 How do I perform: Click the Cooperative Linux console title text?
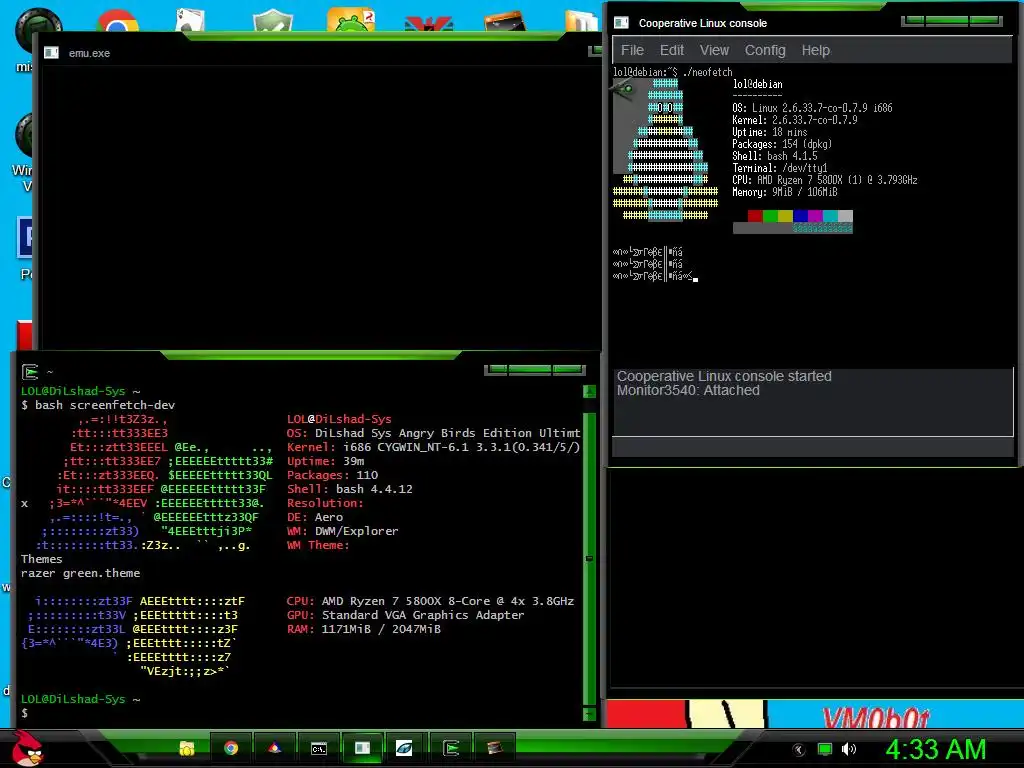pyautogui.click(x=703, y=23)
